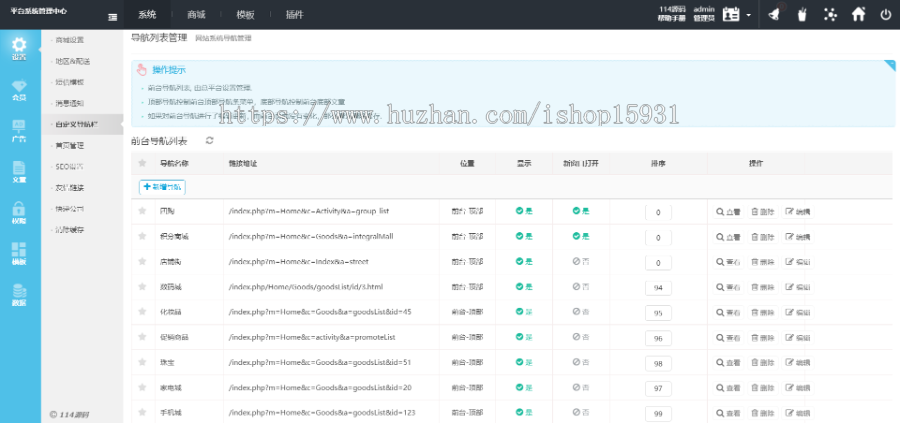Click the sort order field of 团购 row
The height and width of the screenshot is (423, 900).
tap(658, 212)
